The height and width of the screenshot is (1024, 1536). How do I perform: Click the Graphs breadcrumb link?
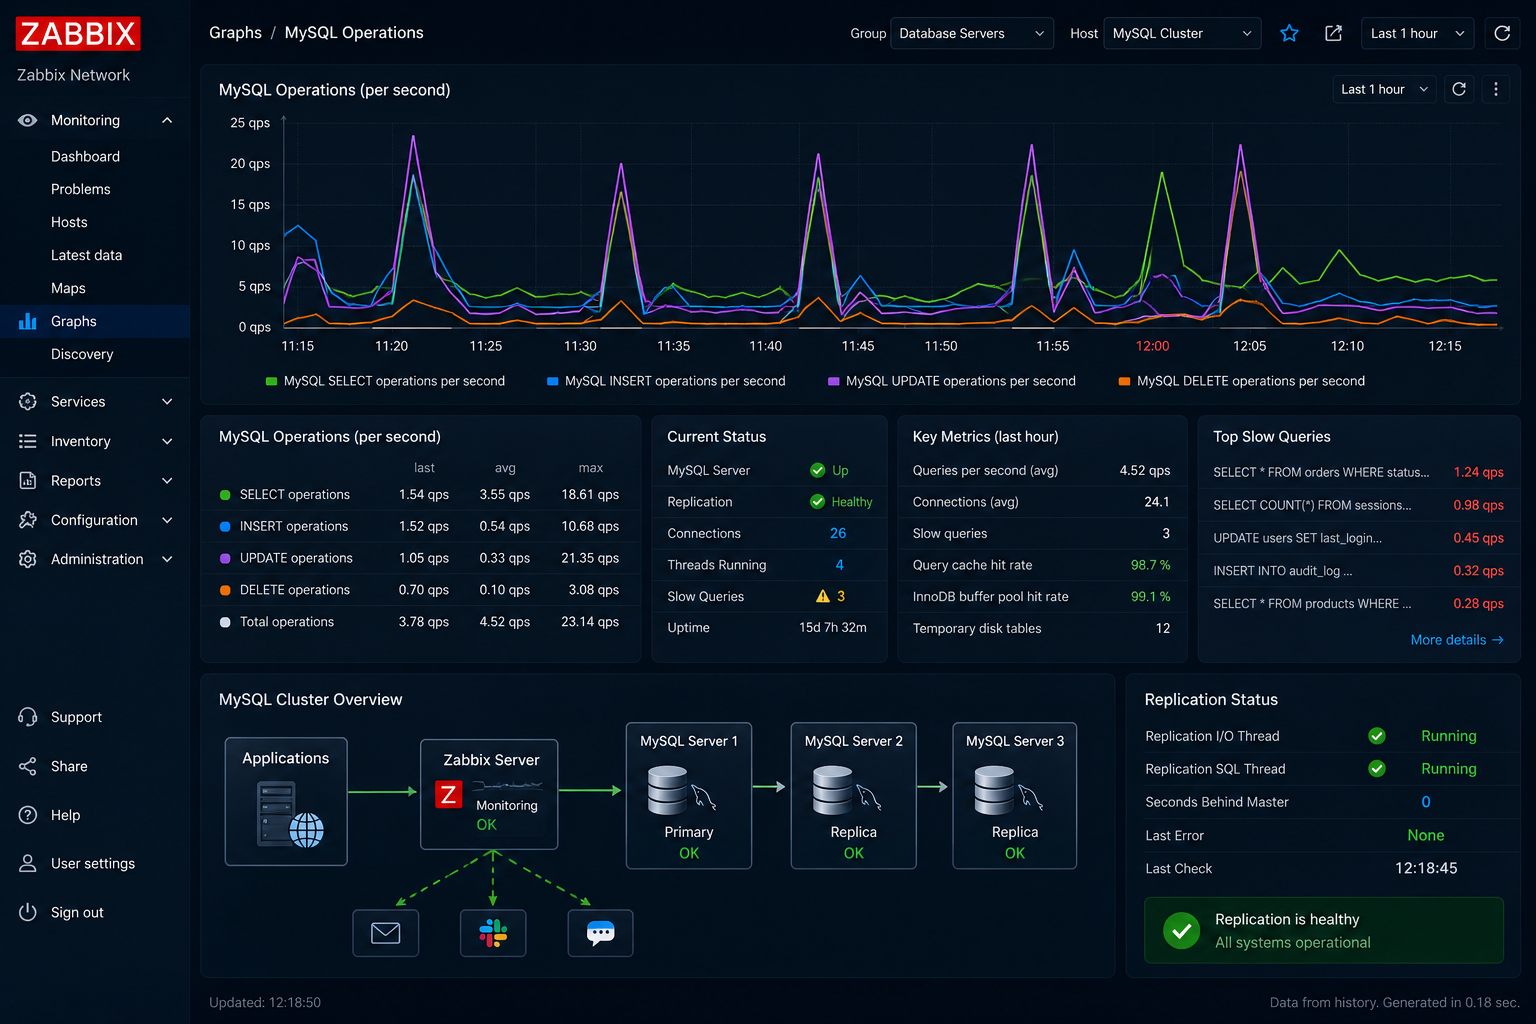click(235, 33)
